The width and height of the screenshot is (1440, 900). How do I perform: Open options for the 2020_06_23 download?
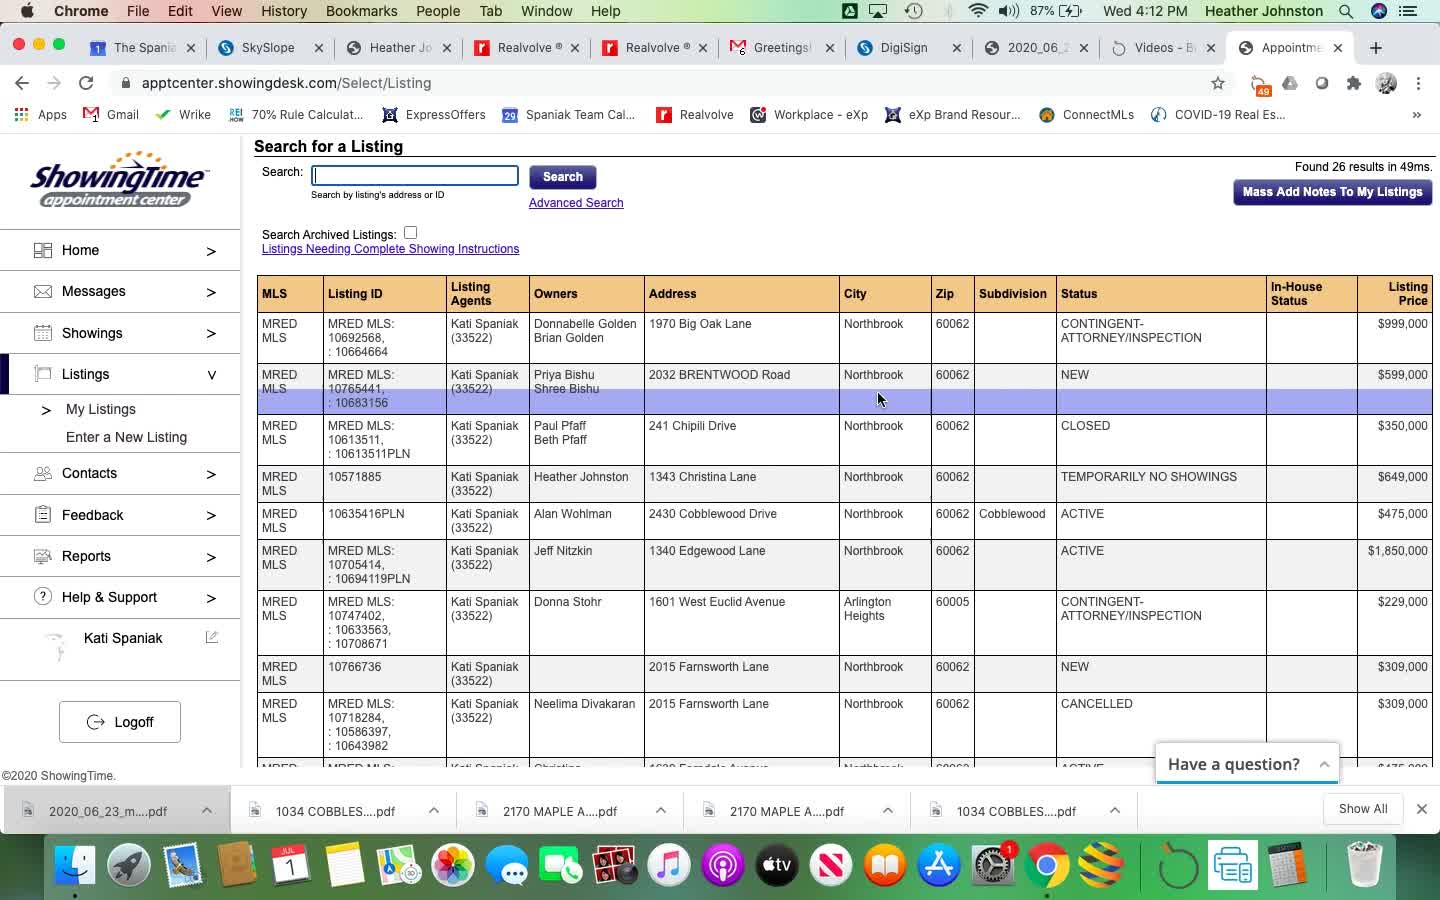207,810
